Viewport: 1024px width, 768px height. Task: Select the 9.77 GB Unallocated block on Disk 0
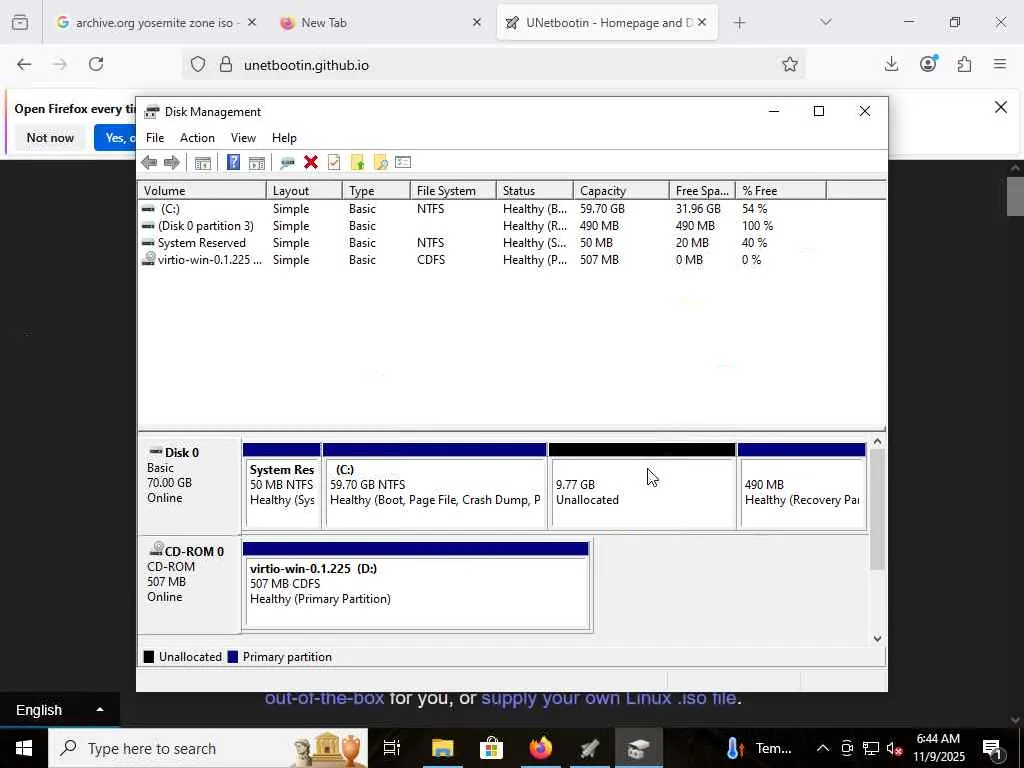coord(642,486)
